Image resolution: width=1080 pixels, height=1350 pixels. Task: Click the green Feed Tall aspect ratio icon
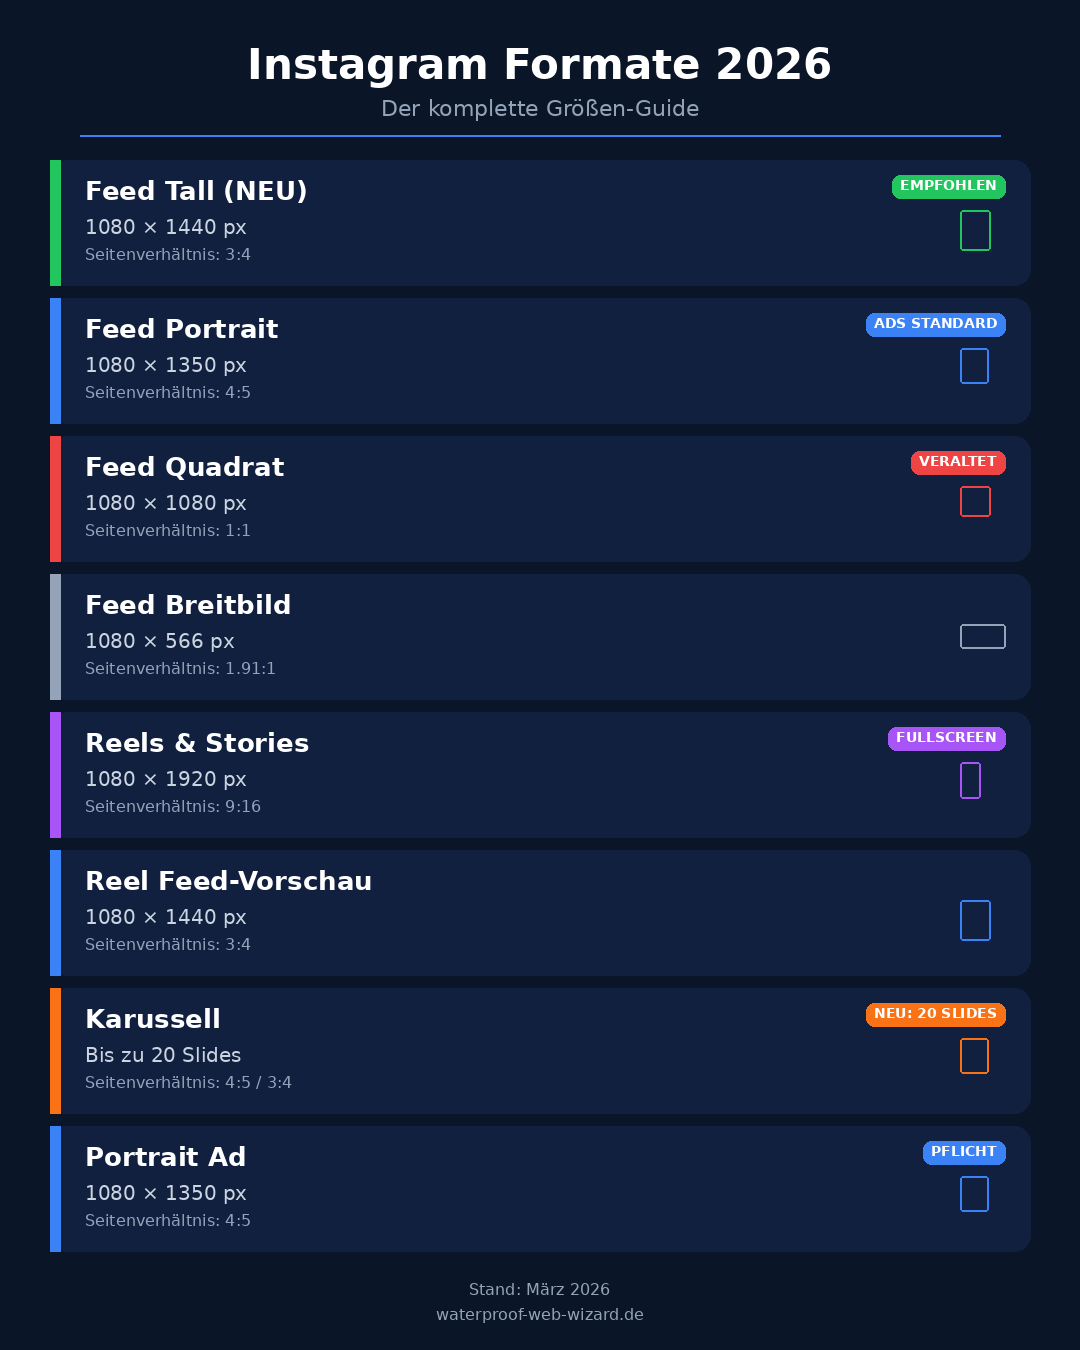click(975, 231)
